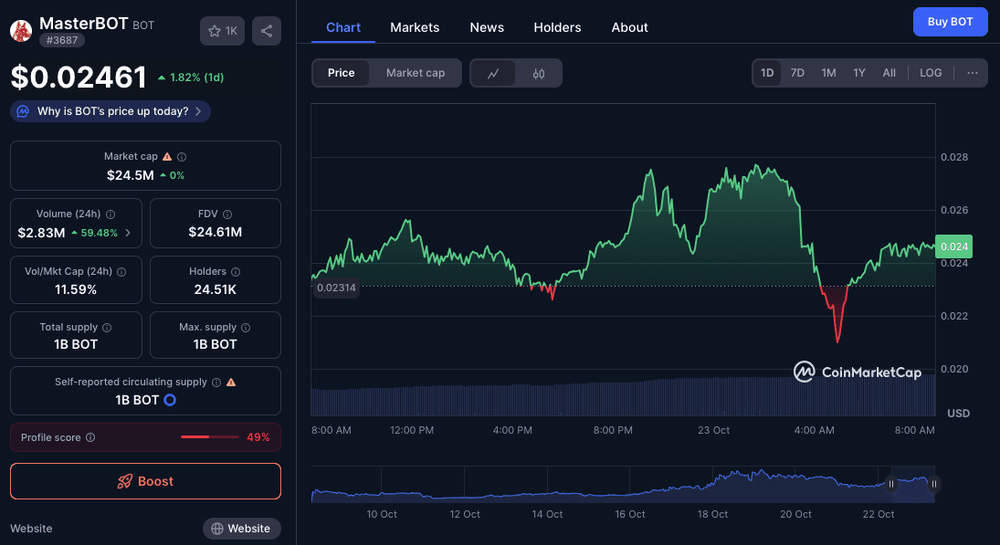Select the candlestick chart icon
1000x545 pixels.
(x=539, y=73)
